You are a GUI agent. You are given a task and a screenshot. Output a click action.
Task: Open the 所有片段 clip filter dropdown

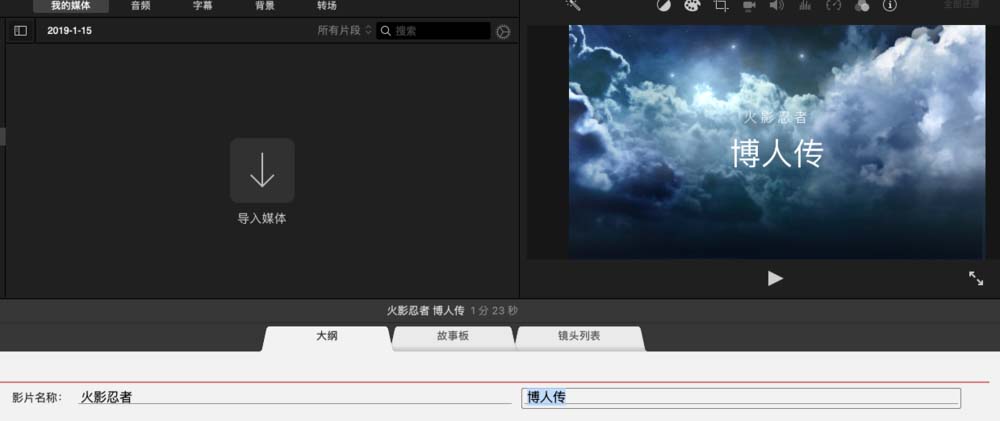tap(344, 31)
